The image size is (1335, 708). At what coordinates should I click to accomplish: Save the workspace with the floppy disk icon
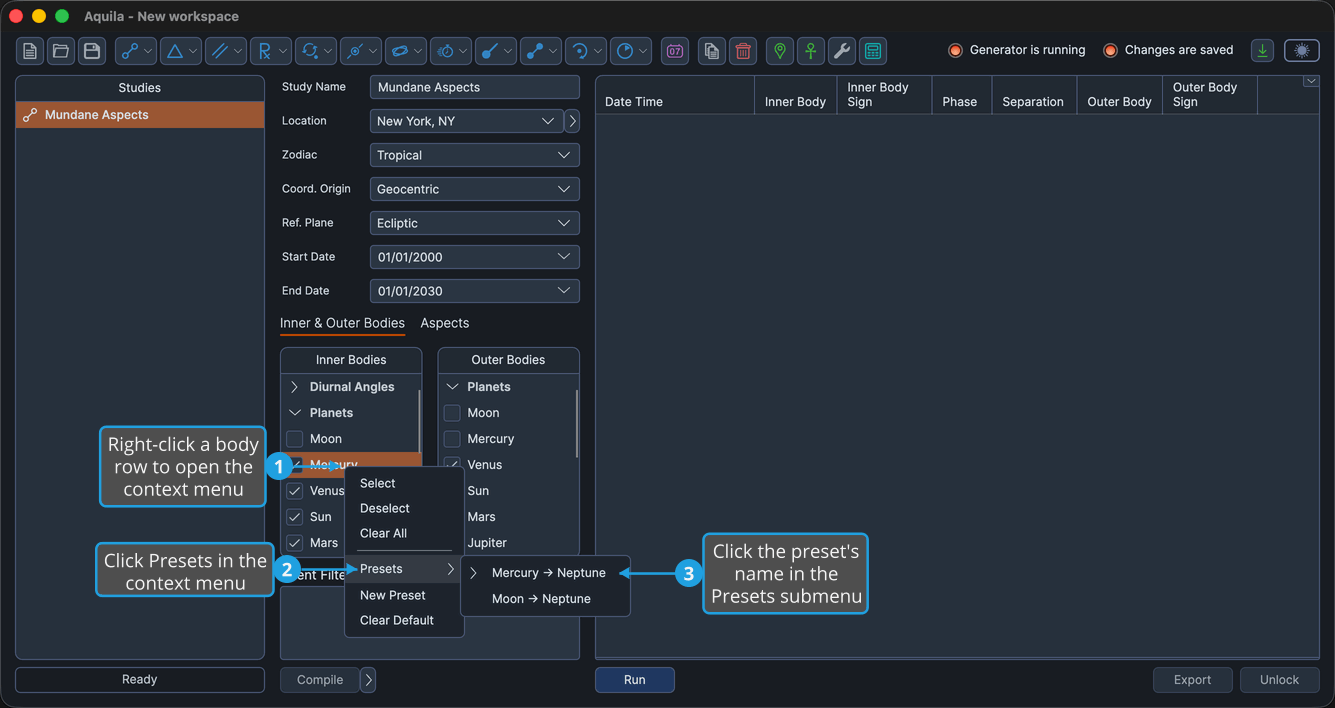(92, 51)
